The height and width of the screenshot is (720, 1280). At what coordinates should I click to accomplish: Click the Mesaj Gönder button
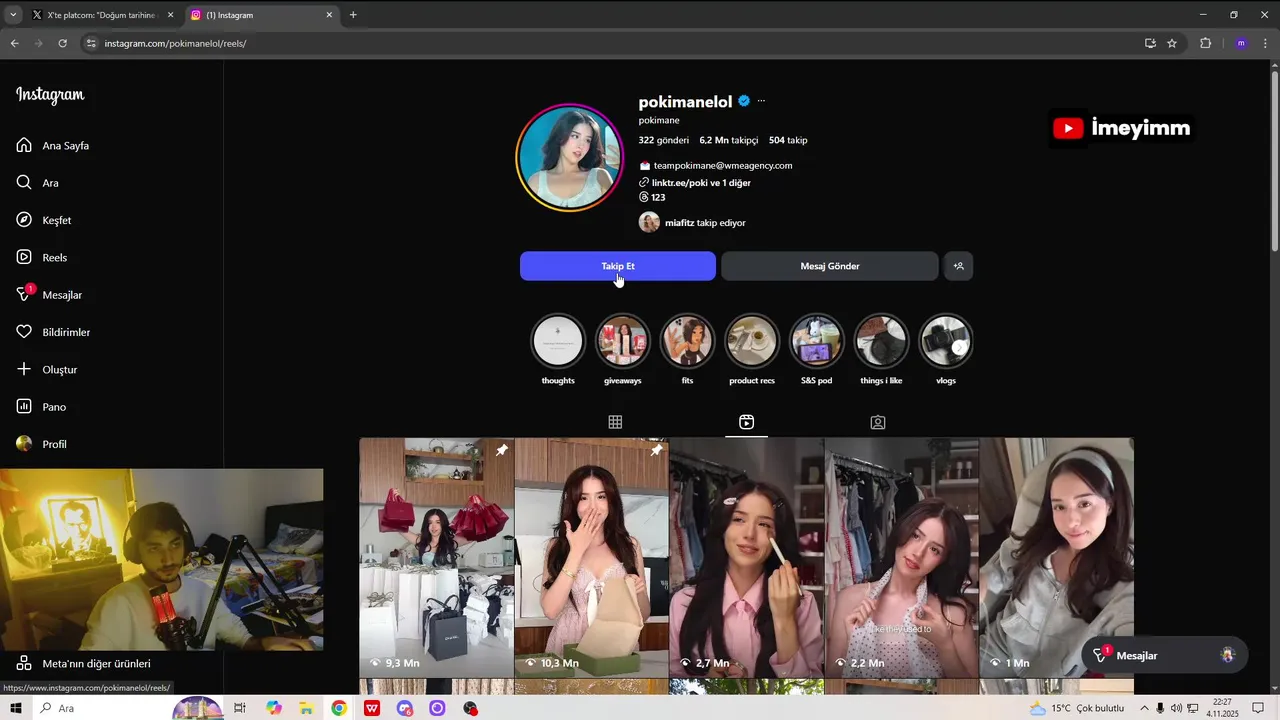(830, 266)
